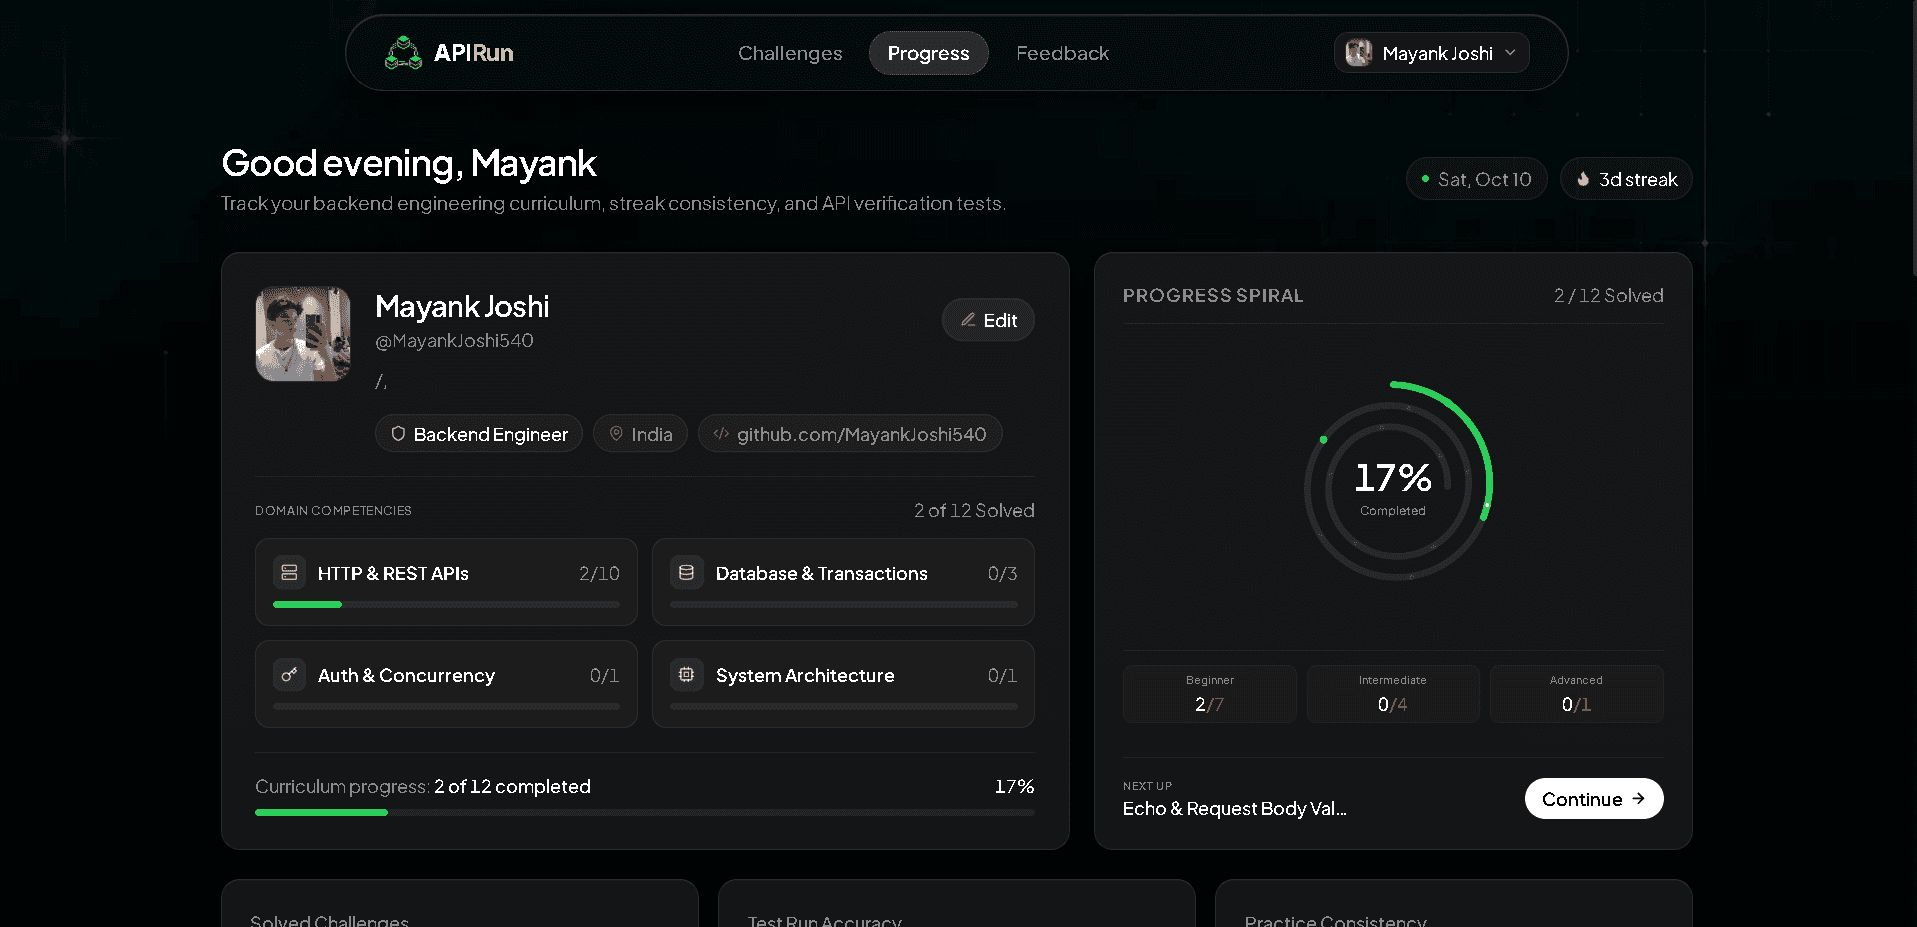Click the Curriculum progress bar

point(645,812)
